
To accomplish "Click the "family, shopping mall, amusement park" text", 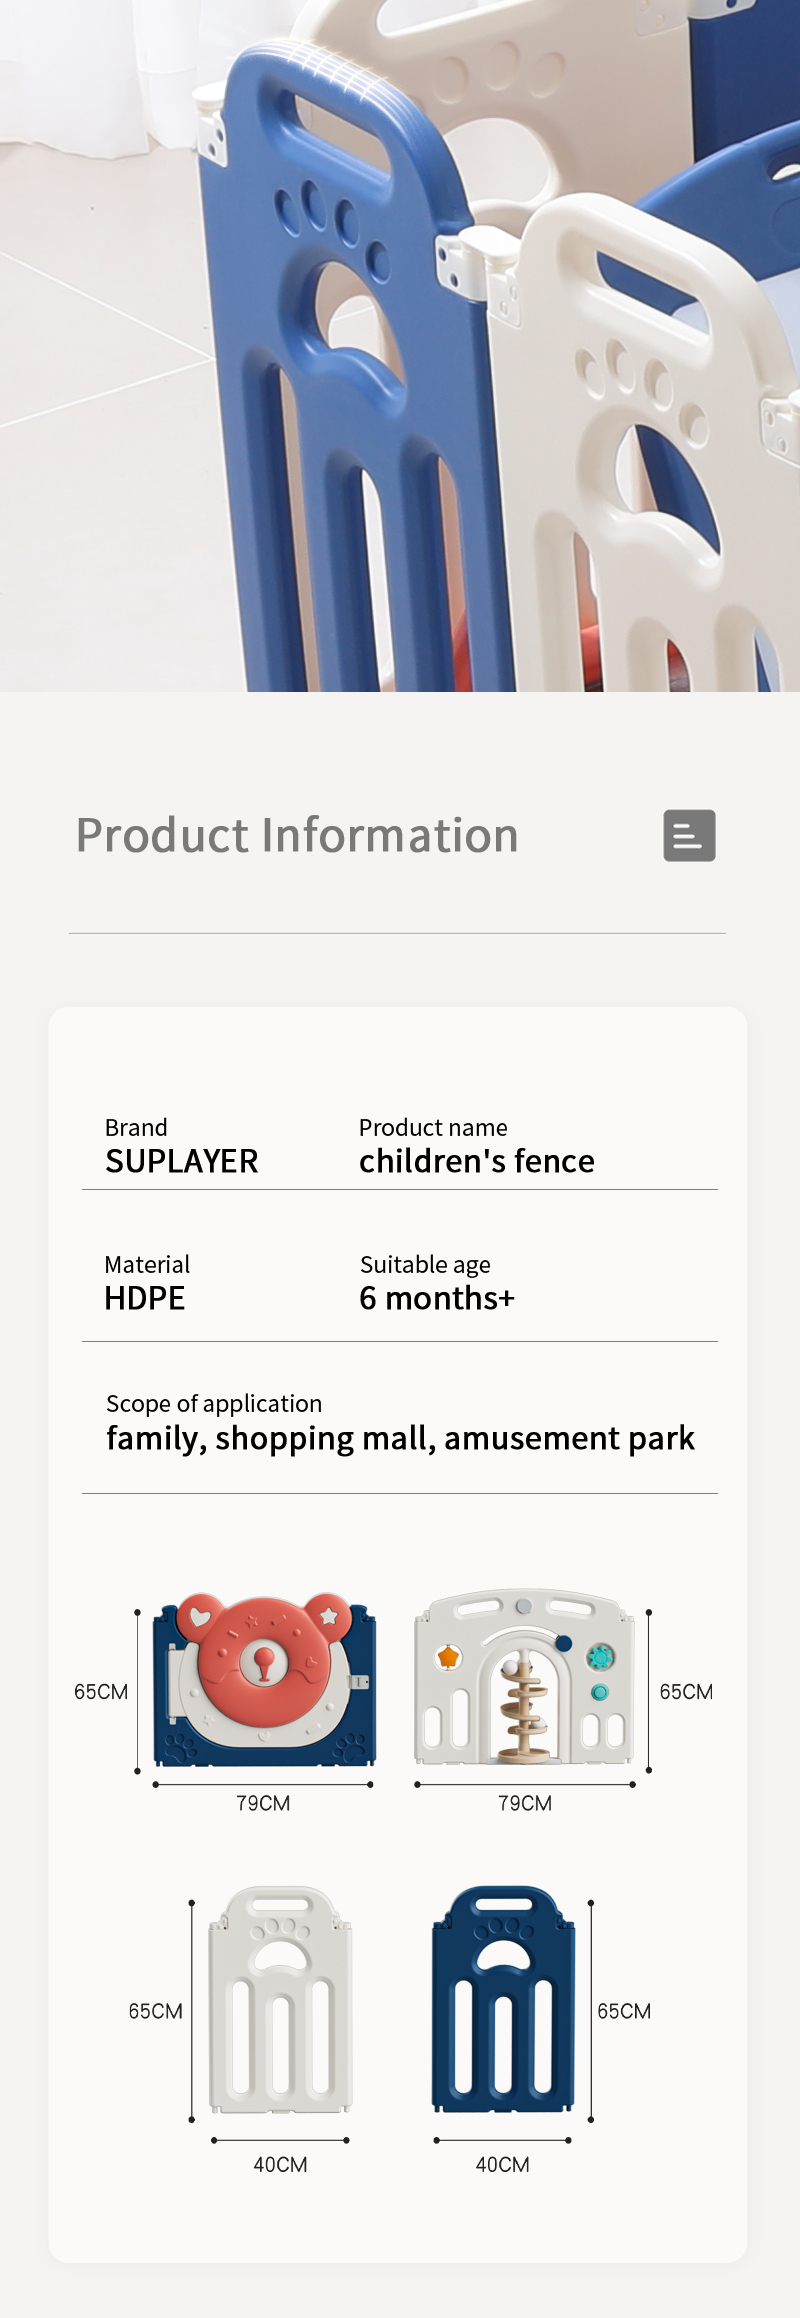I will (x=400, y=1438).
